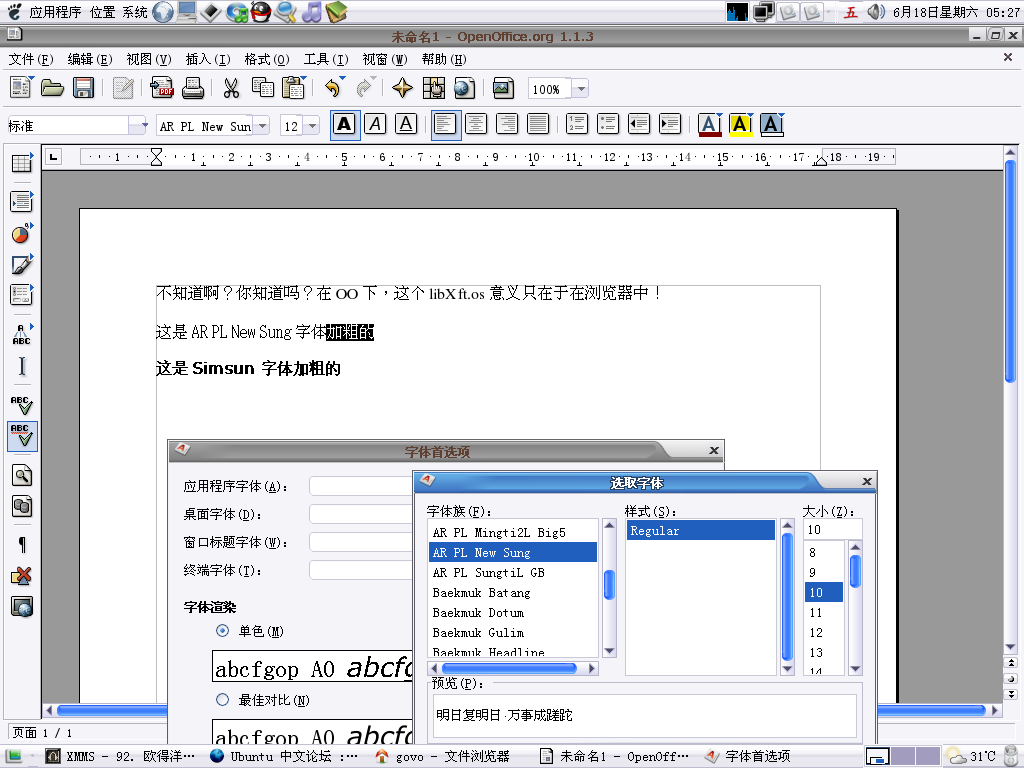Toggle Italic formatting button
The image size is (1024, 768).
376,124
